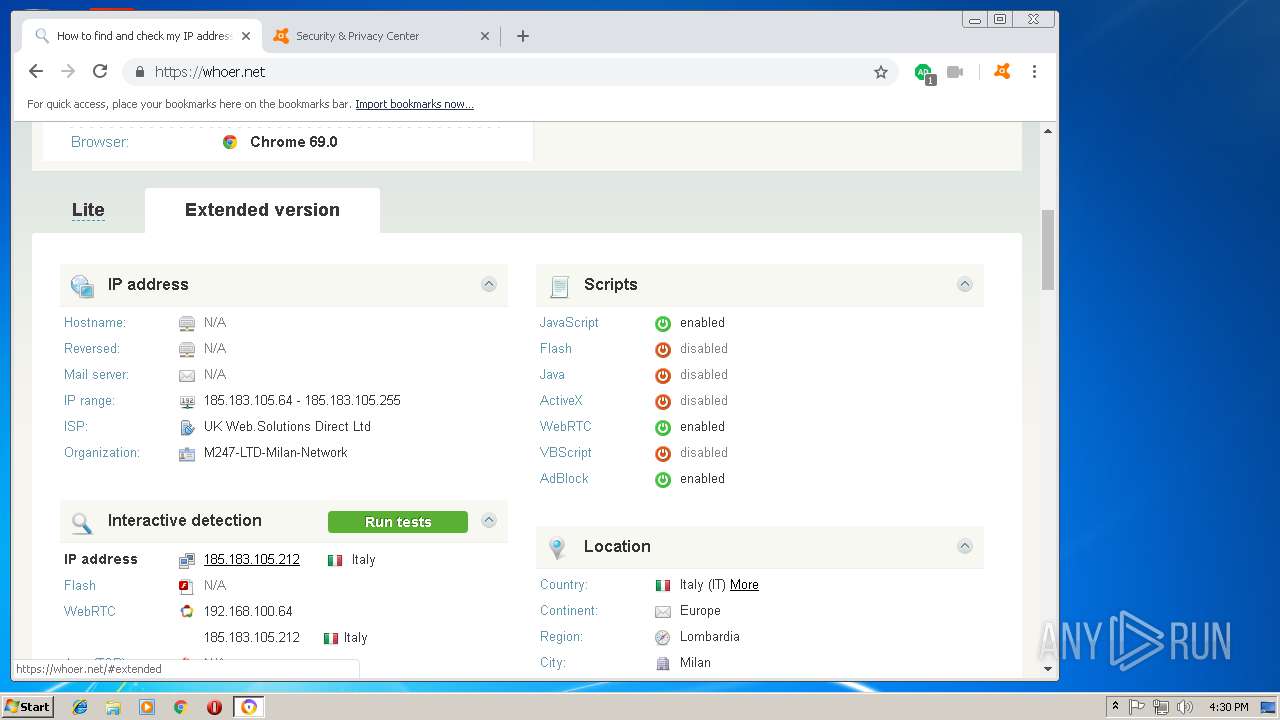Click the camera extension icon in toolbar

[955, 72]
